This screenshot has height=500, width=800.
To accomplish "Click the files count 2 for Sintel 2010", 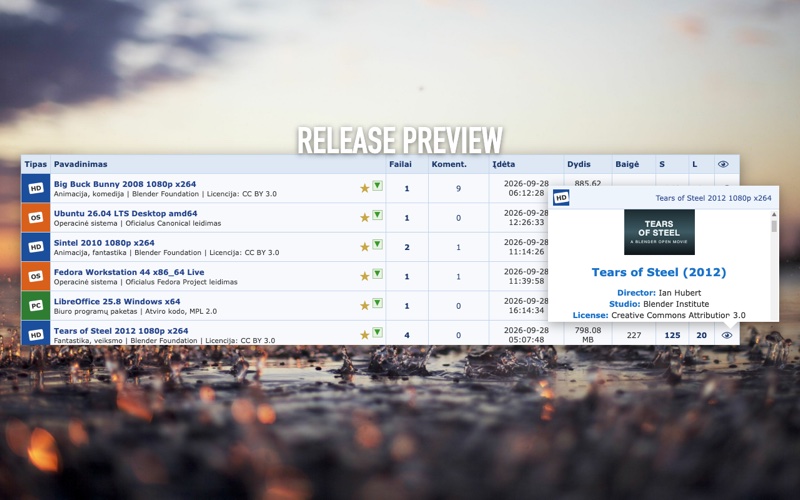I will 407,247.
